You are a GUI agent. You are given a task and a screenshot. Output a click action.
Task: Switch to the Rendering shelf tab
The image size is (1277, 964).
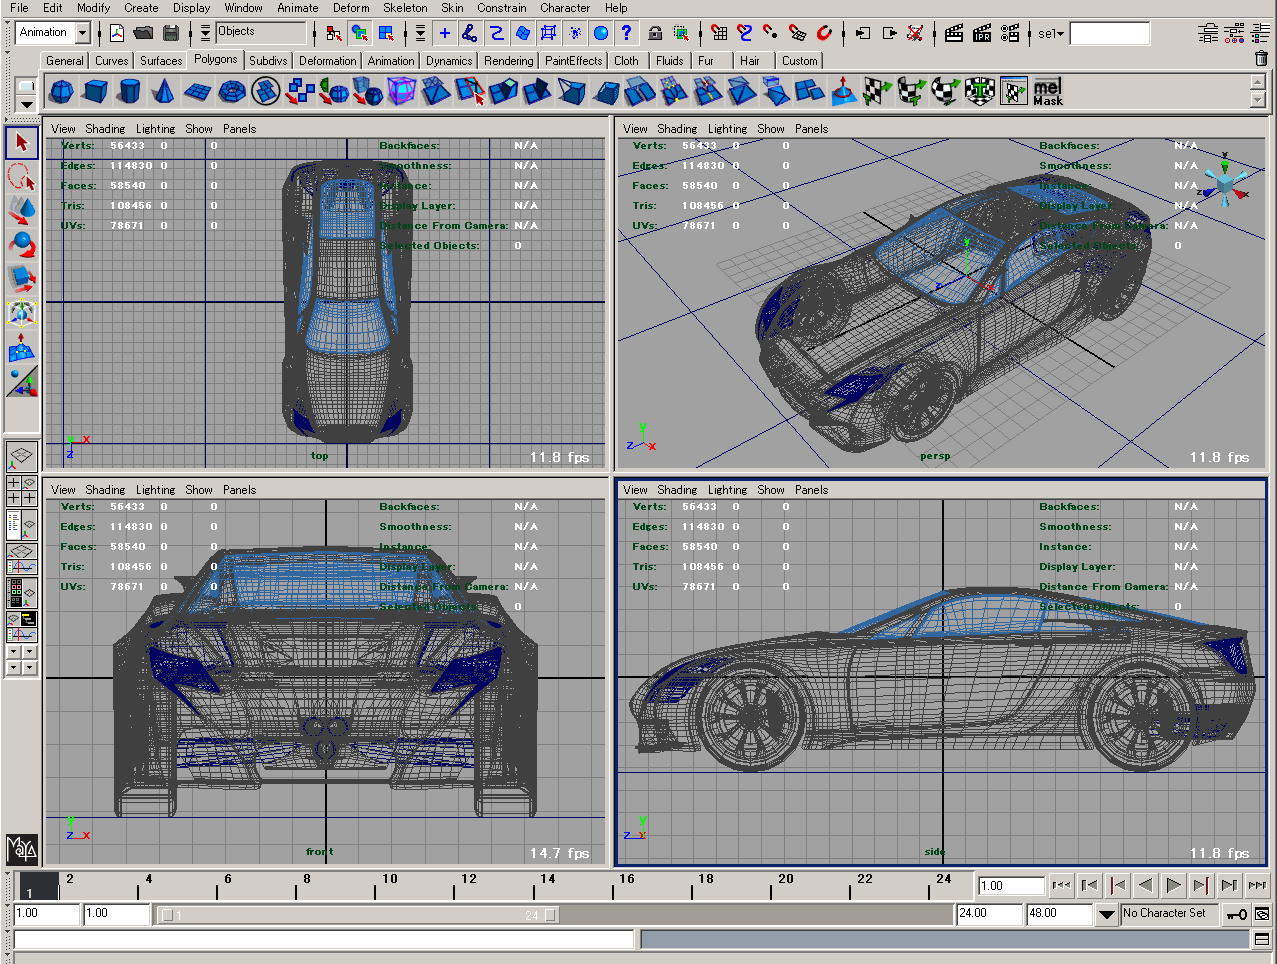pyautogui.click(x=508, y=61)
